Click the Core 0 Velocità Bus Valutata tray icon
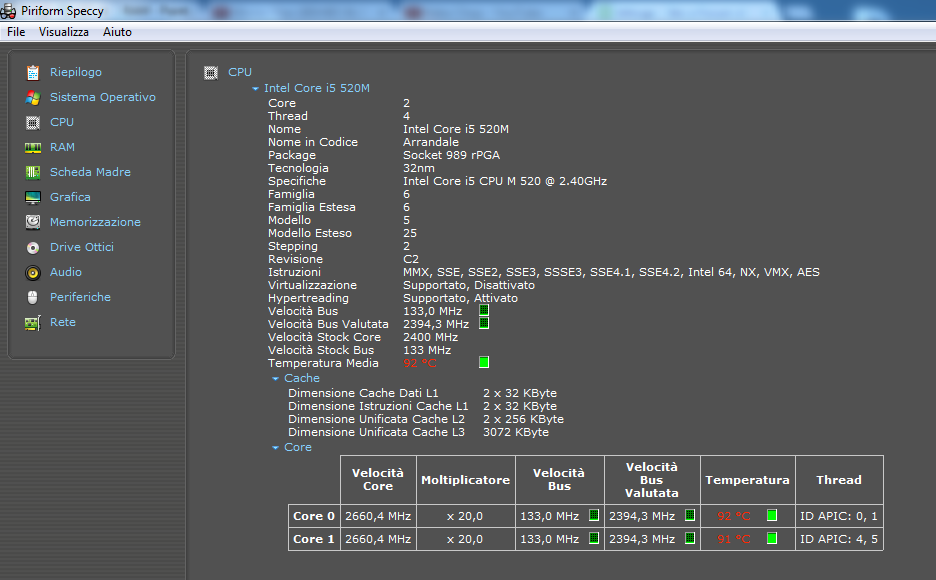 [690, 515]
